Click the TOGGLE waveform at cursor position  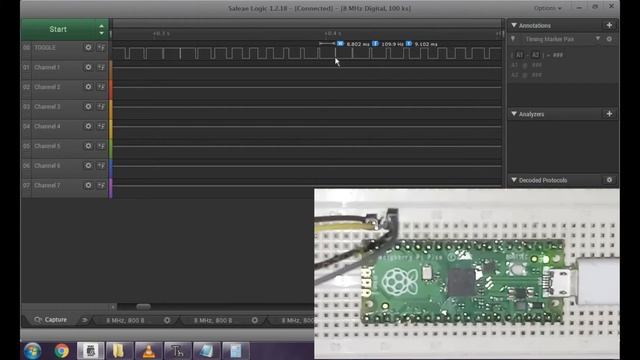pyautogui.click(x=336, y=53)
